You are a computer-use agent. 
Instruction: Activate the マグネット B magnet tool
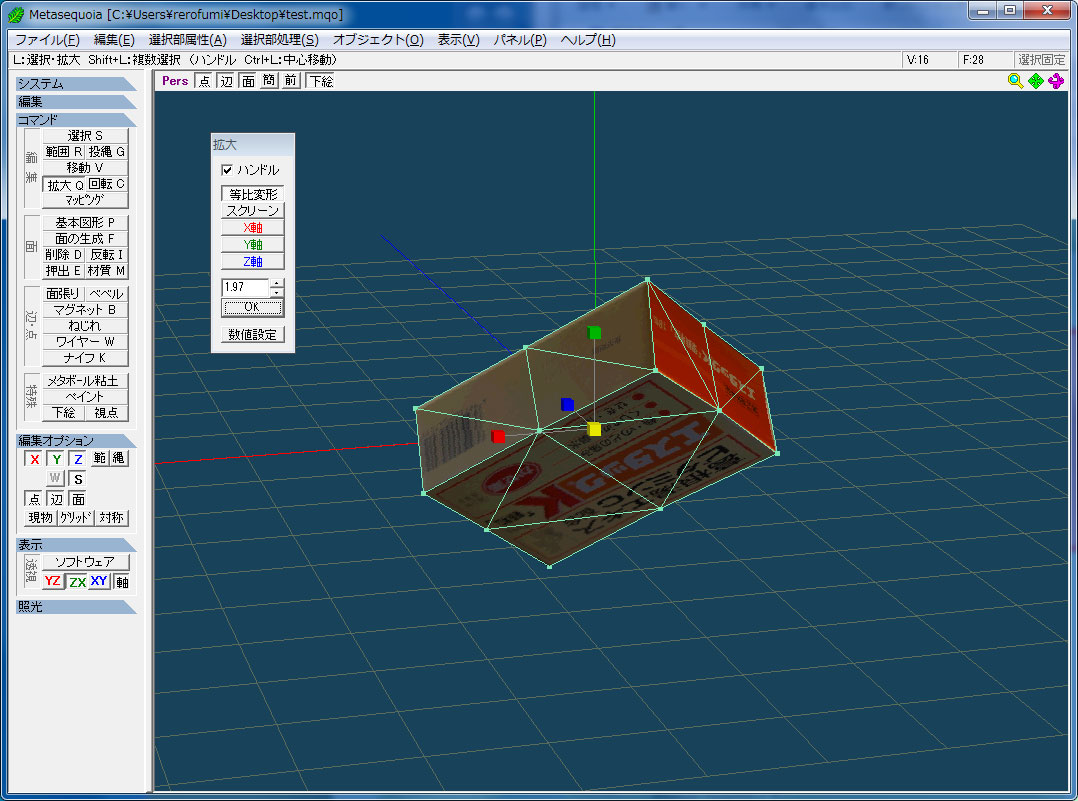[85, 309]
